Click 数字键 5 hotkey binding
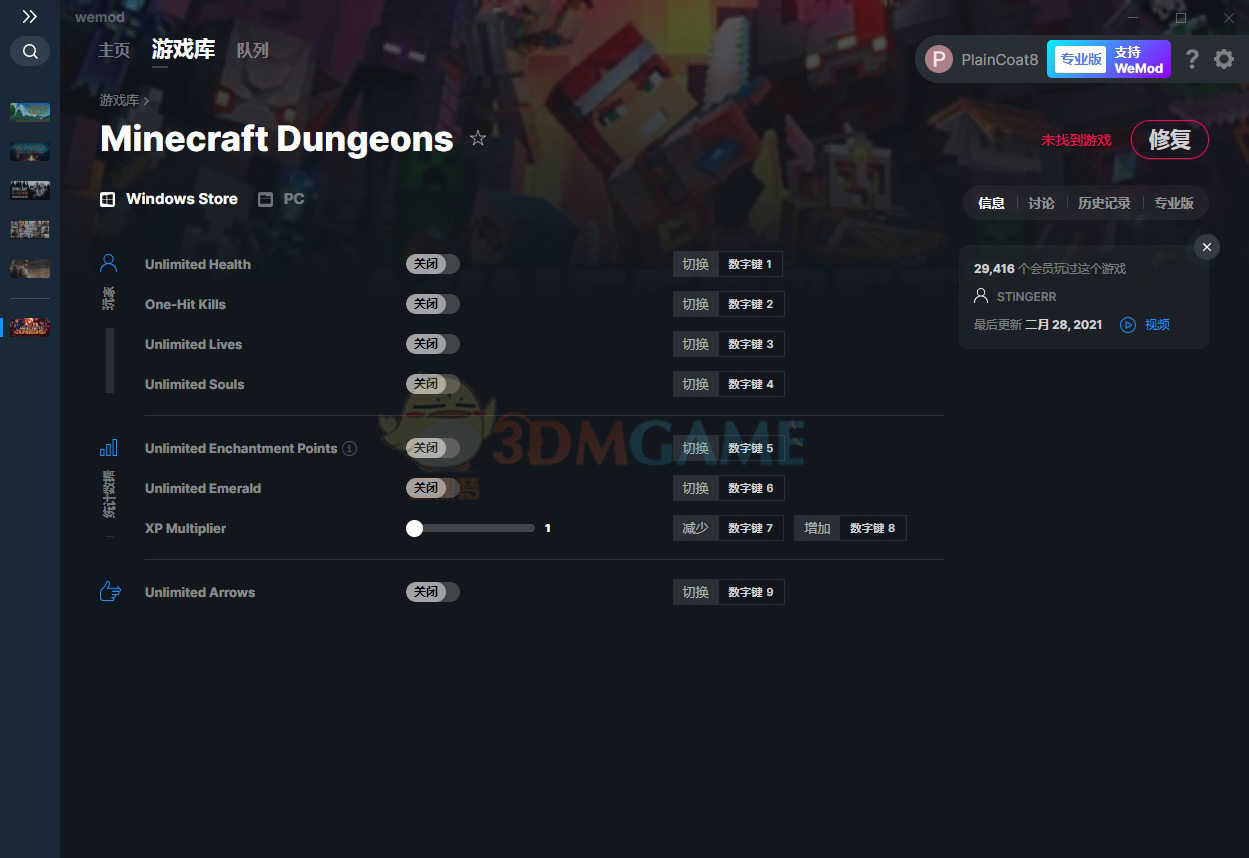The height and width of the screenshot is (858, 1249). pyautogui.click(x=750, y=448)
